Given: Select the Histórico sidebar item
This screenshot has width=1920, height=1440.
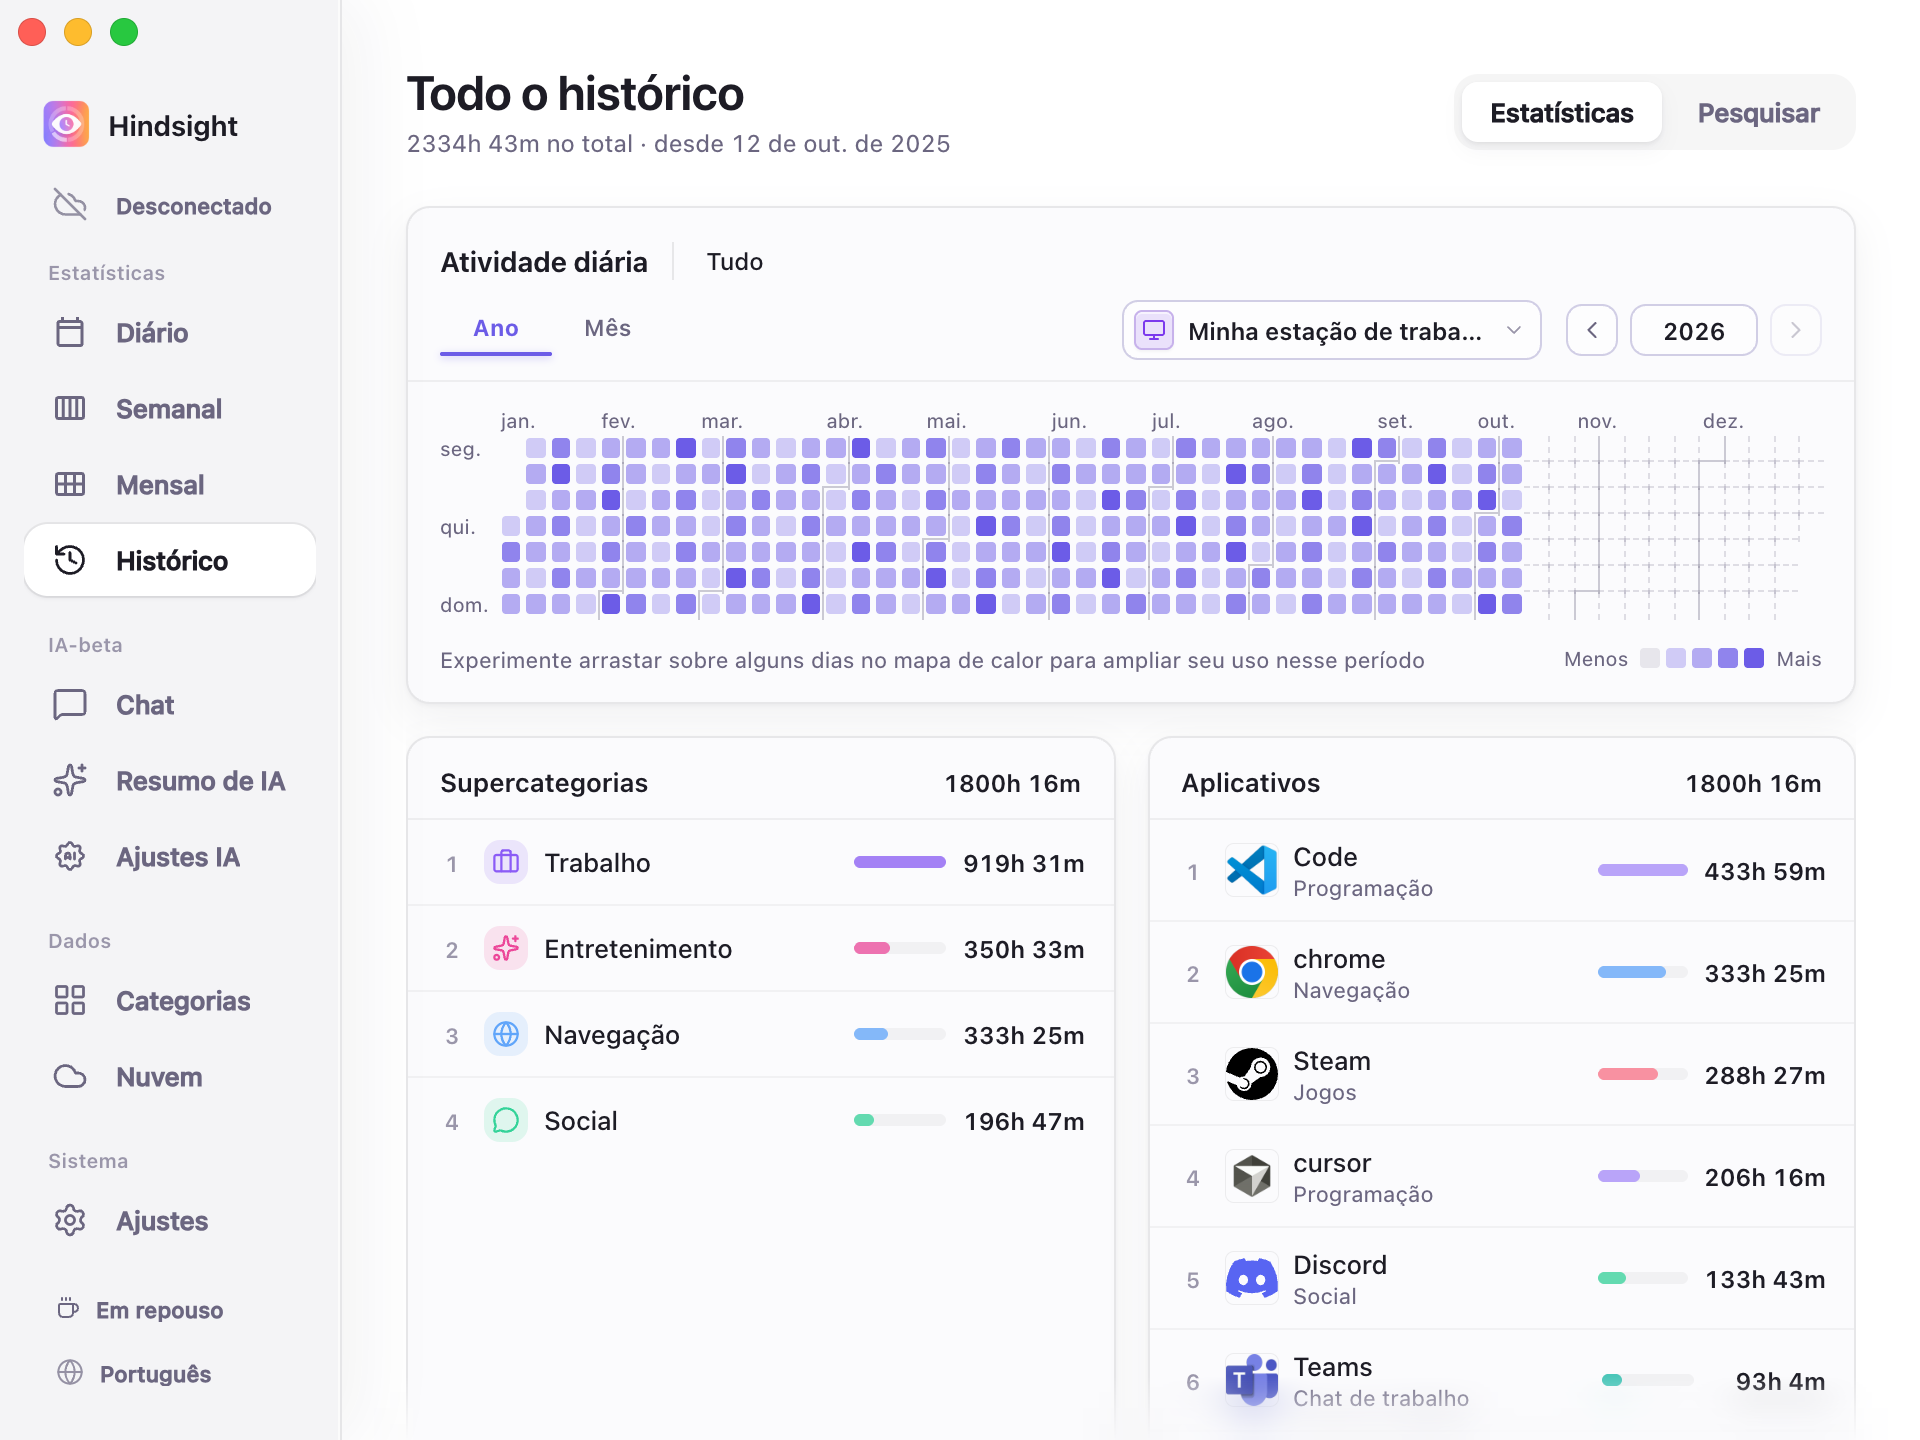Looking at the screenshot, I should [170, 560].
